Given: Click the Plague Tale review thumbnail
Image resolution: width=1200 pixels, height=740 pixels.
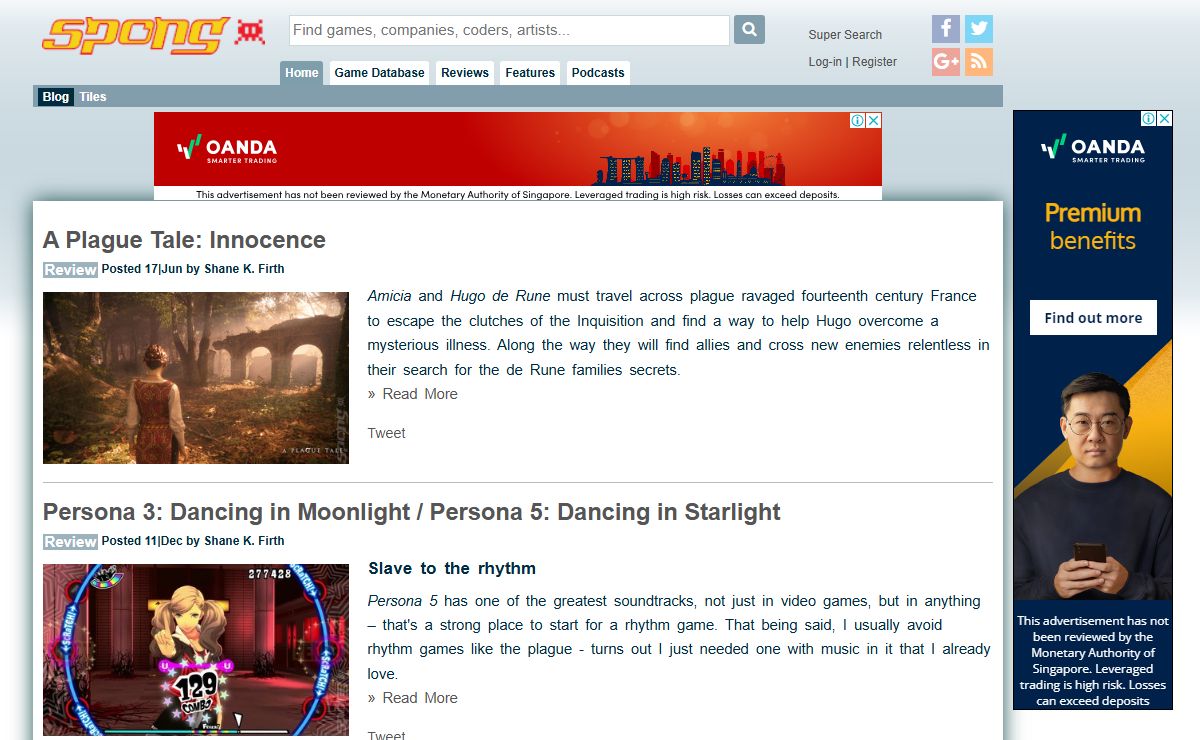Looking at the screenshot, I should 196,378.
